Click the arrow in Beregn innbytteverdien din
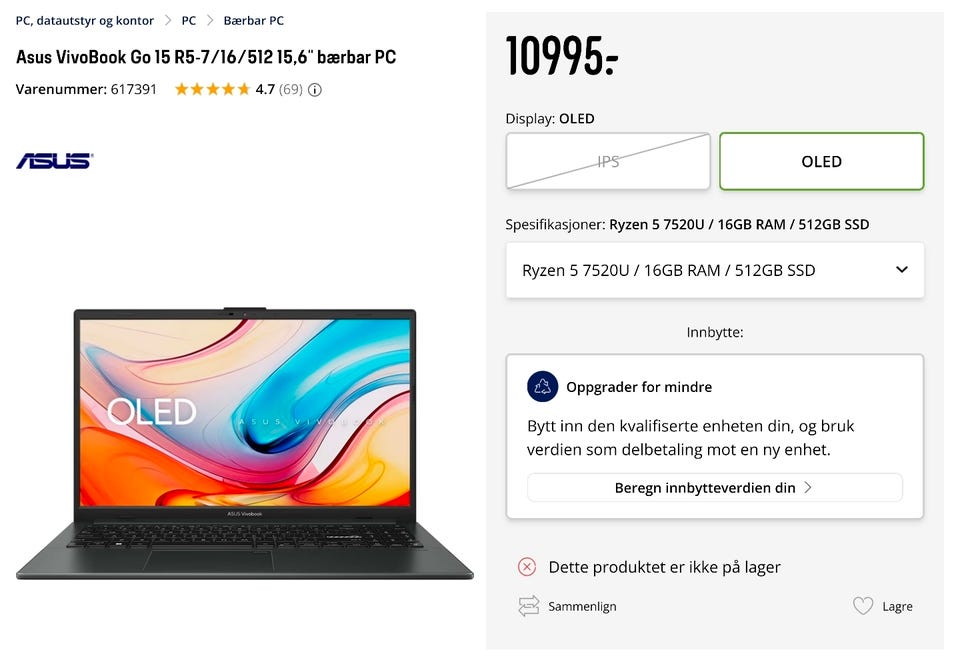The height and width of the screenshot is (662, 960). pyautogui.click(x=808, y=487)
